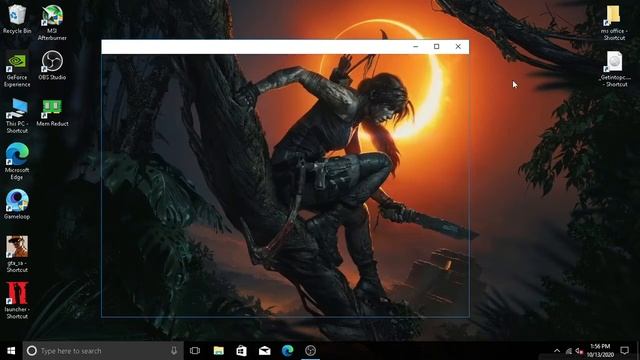Open the volume control tray icon

(x=579, y=351)
